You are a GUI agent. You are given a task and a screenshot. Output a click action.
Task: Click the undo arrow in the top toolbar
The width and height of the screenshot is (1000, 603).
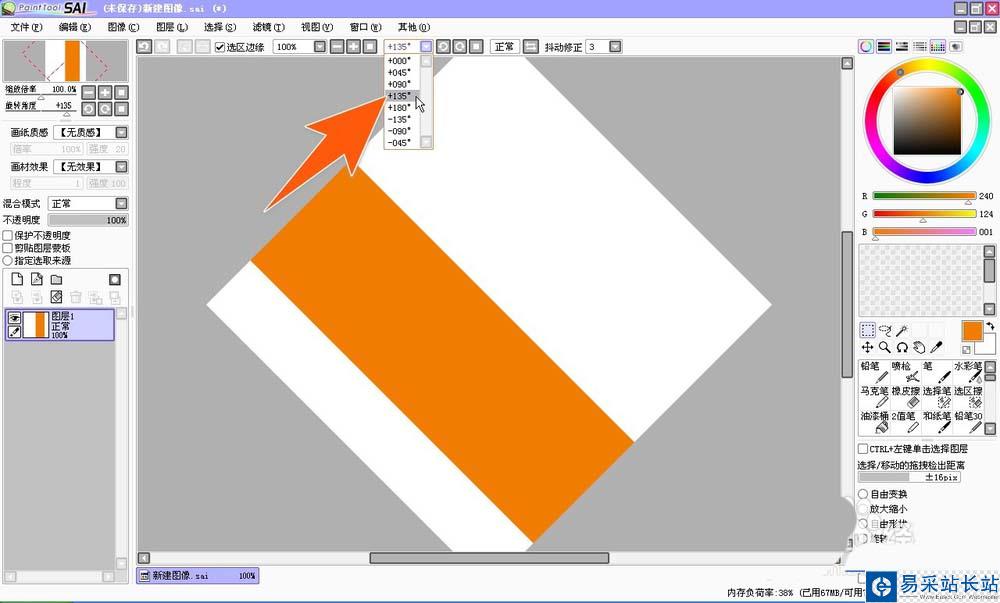pyautogui.click(x=144, y=47)
